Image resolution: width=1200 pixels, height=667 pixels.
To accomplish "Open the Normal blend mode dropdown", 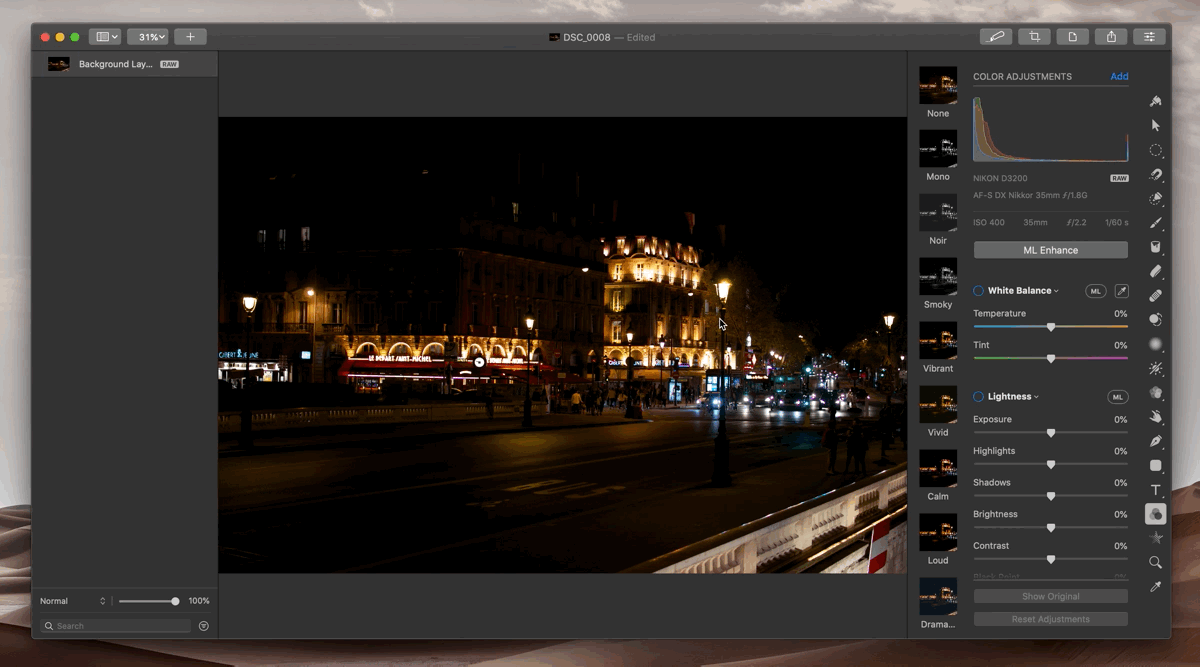I will tap(73, 601).
